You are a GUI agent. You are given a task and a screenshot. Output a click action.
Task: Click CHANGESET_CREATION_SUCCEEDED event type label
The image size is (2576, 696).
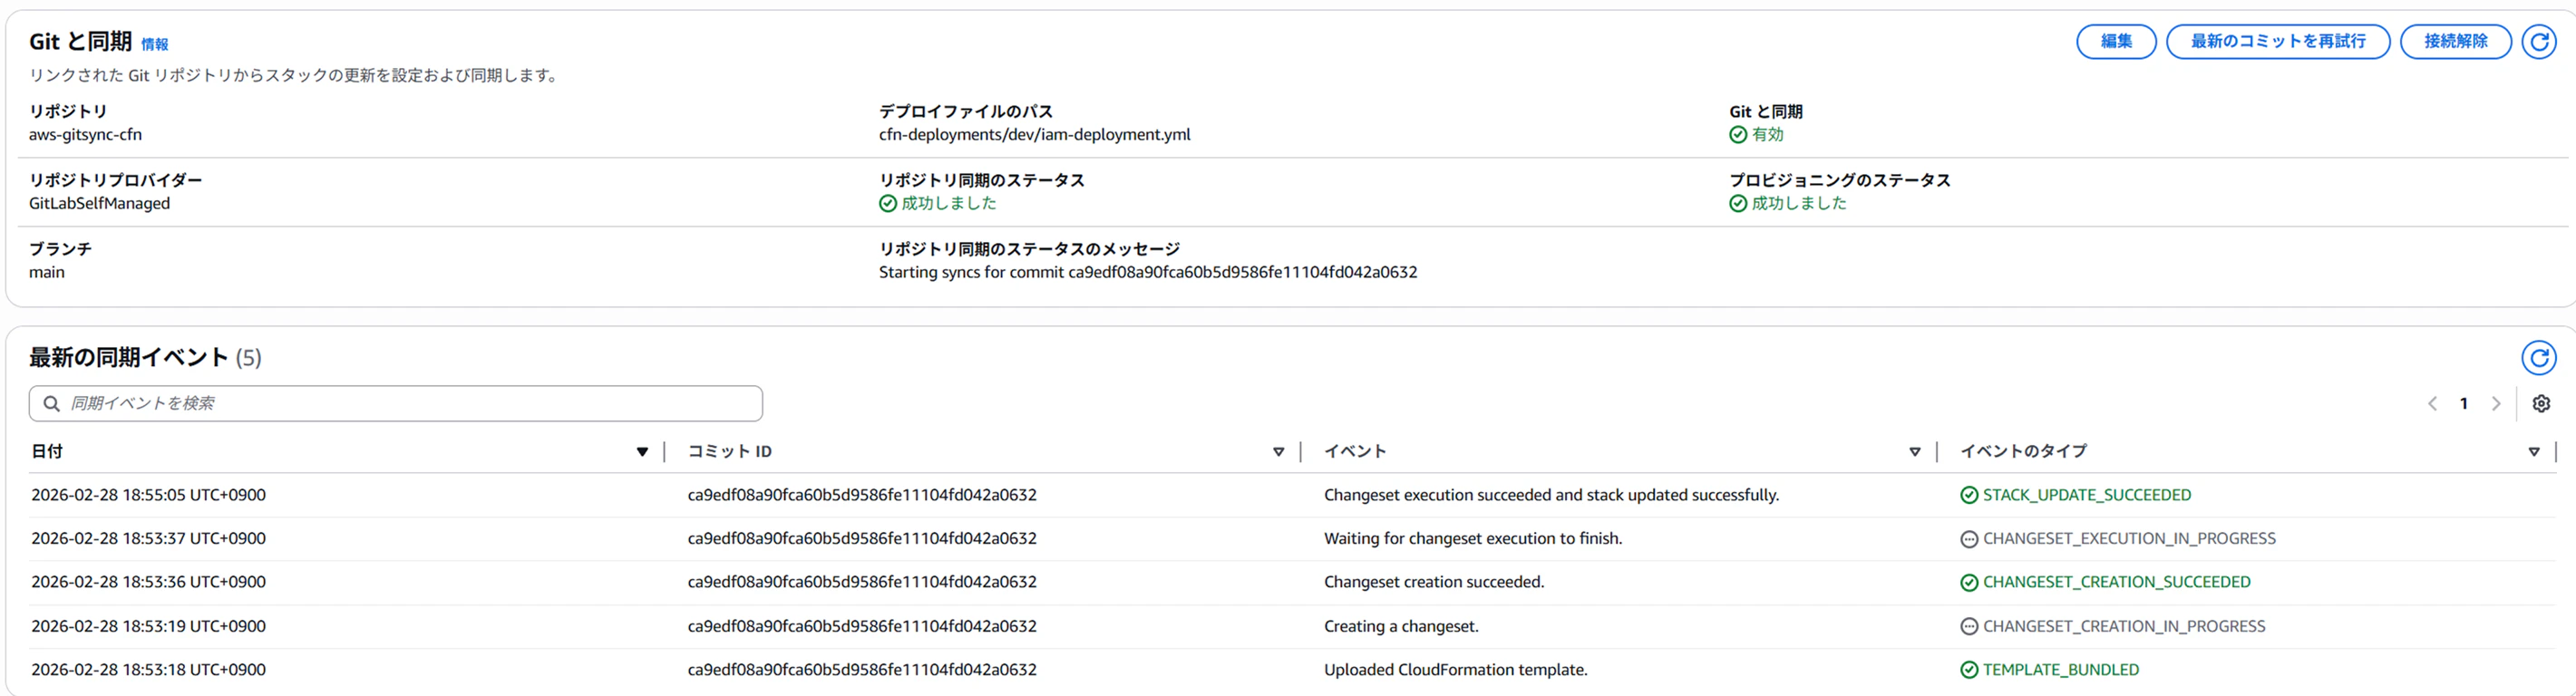[x=2117, y=583]
